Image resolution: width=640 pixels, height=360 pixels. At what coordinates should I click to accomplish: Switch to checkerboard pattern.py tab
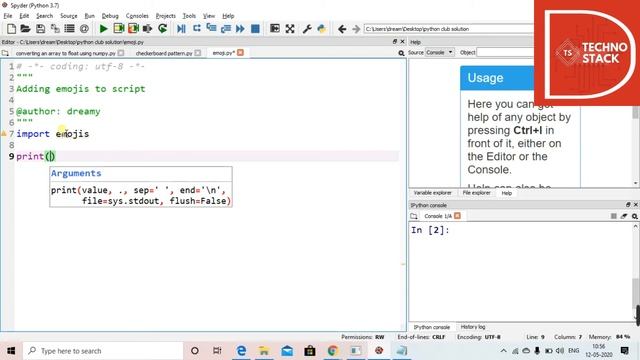pos(164,53)
